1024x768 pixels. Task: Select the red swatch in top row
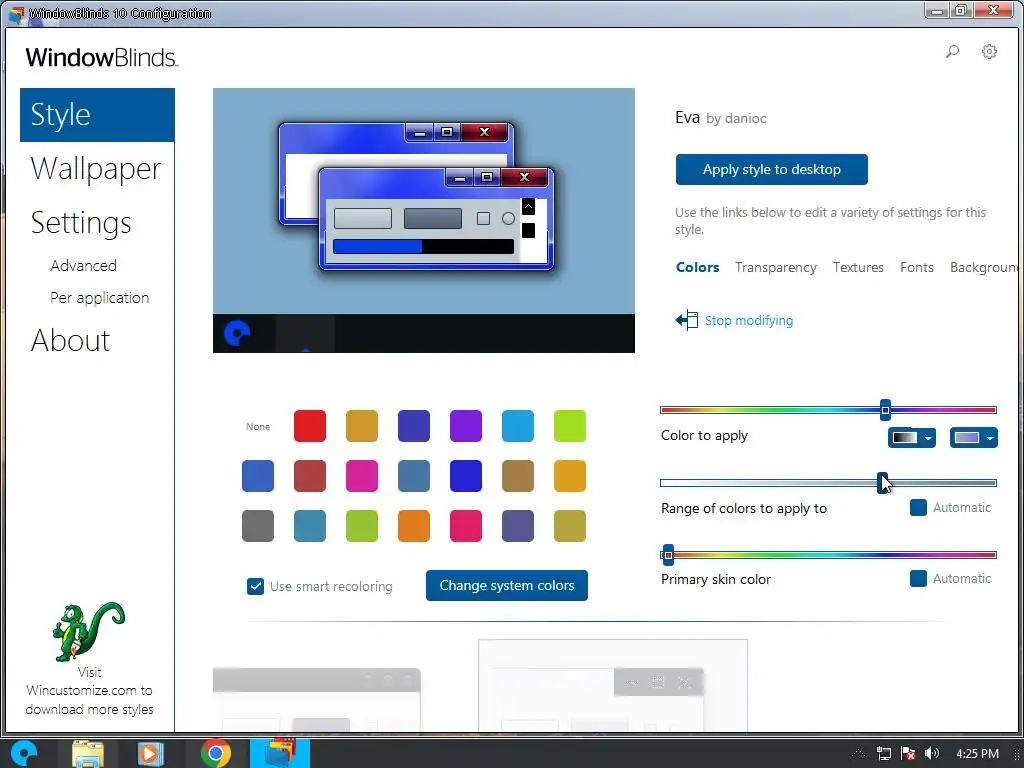[310, 426]
